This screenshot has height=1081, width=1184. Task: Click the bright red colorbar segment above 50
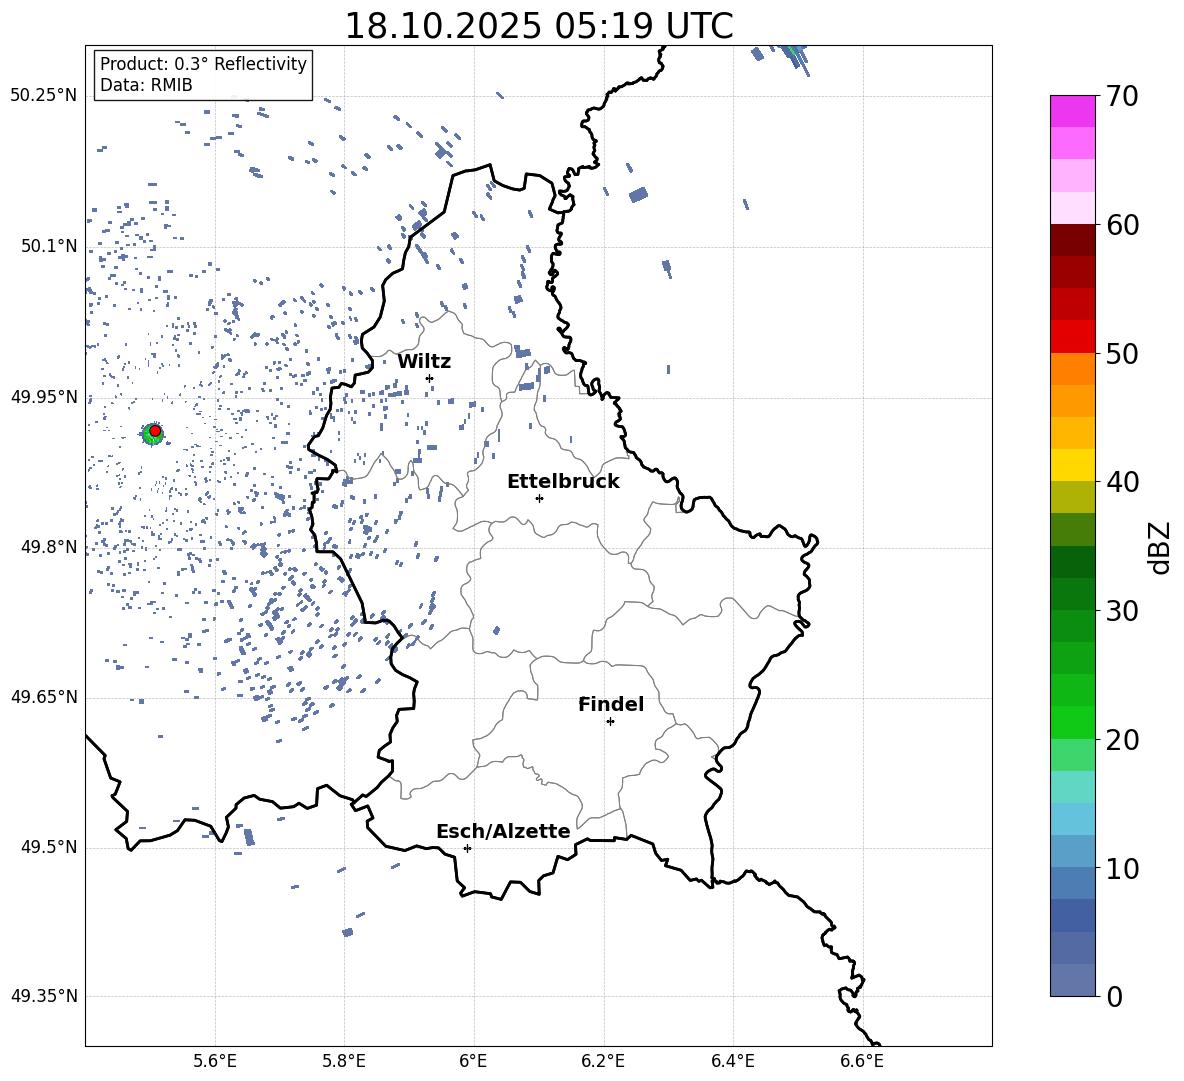pos(1072,337)
